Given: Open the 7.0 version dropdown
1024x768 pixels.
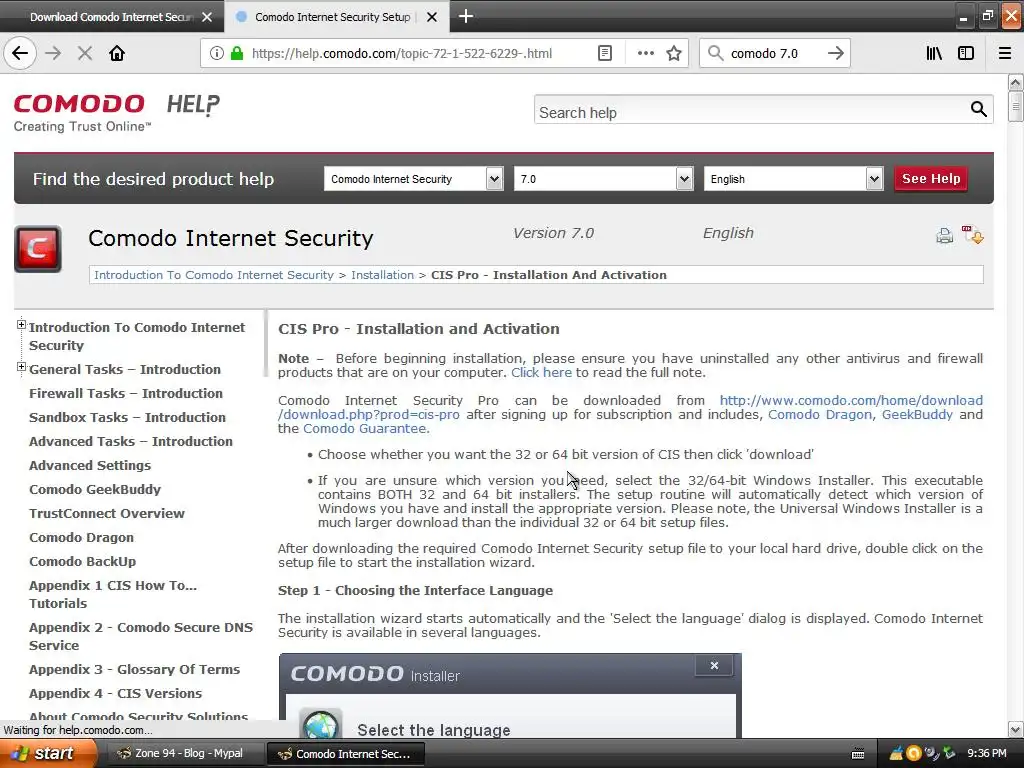Looking at the screenshot, I should pyautogui.click(x=603, y=179).
